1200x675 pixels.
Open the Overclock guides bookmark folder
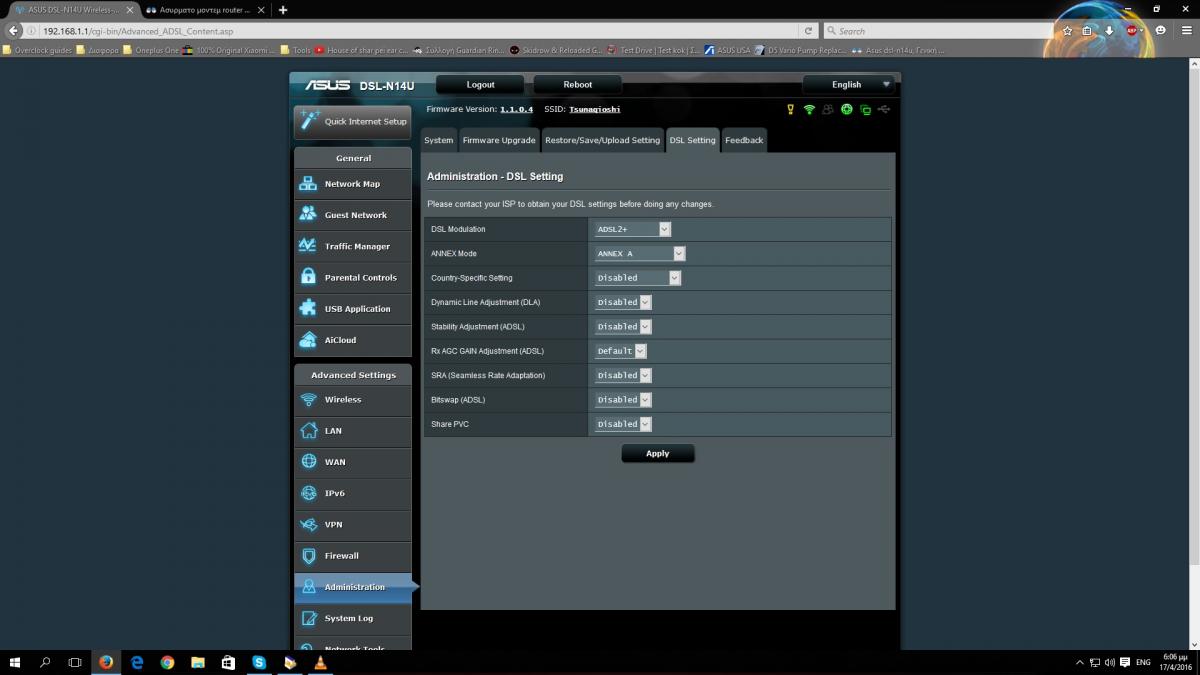38,50
